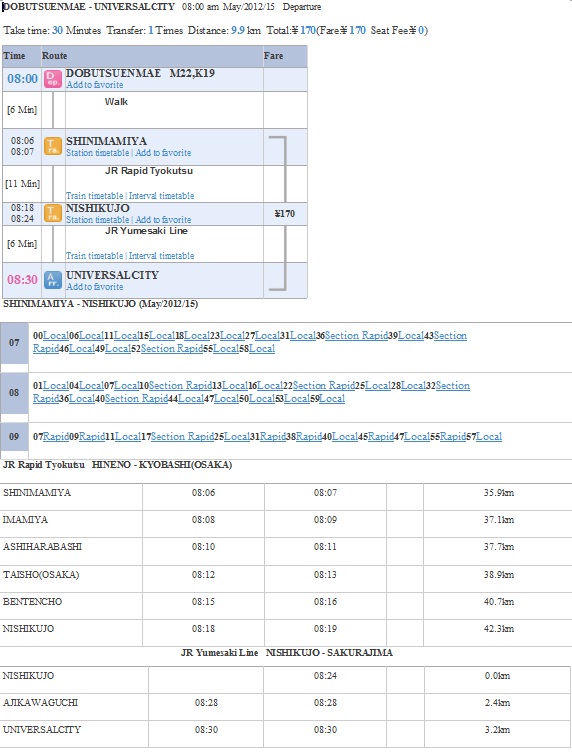
Task: Open the 08:59 Local train link
Action: (x=332, y=399)
